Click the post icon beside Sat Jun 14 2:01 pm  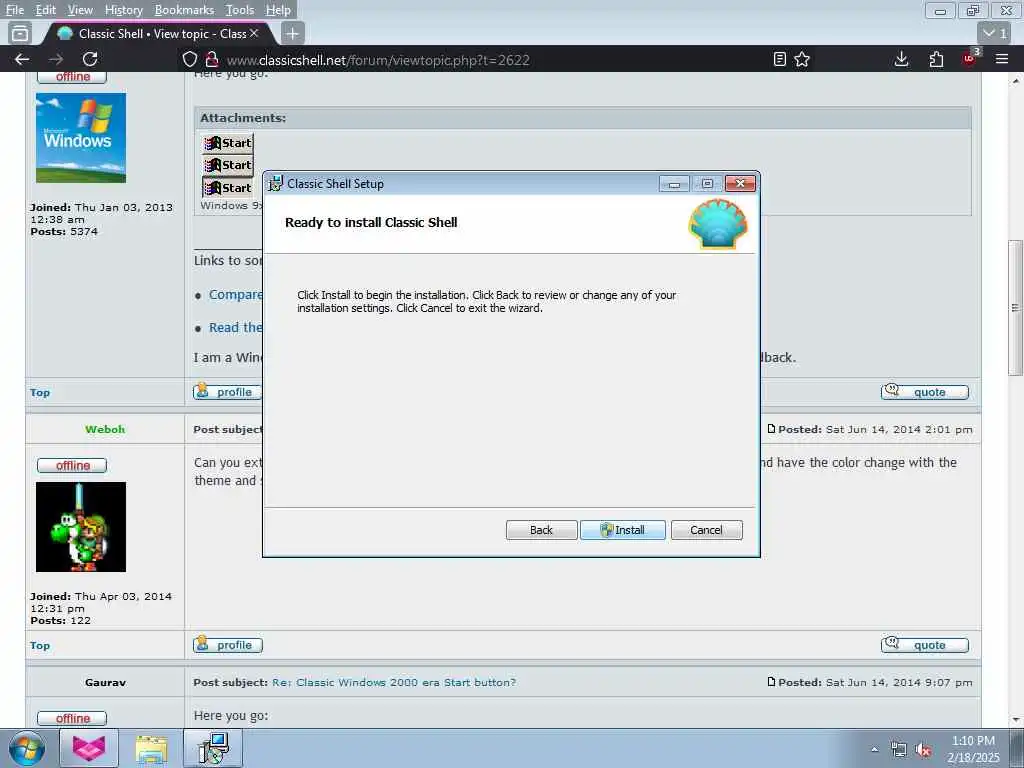tap(771, 428)
